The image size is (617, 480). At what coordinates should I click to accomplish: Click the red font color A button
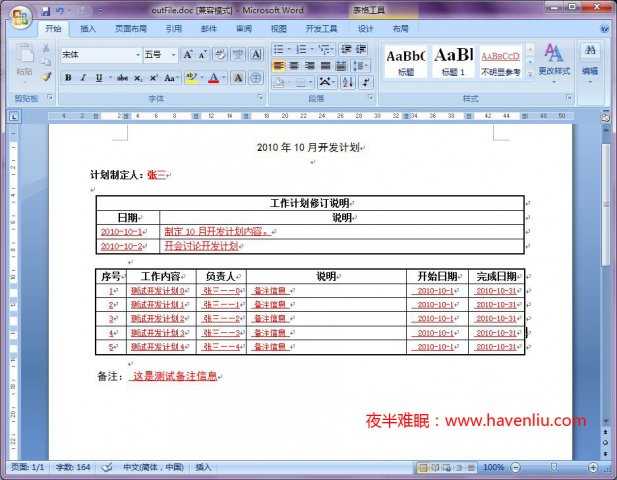click(213, 78)
